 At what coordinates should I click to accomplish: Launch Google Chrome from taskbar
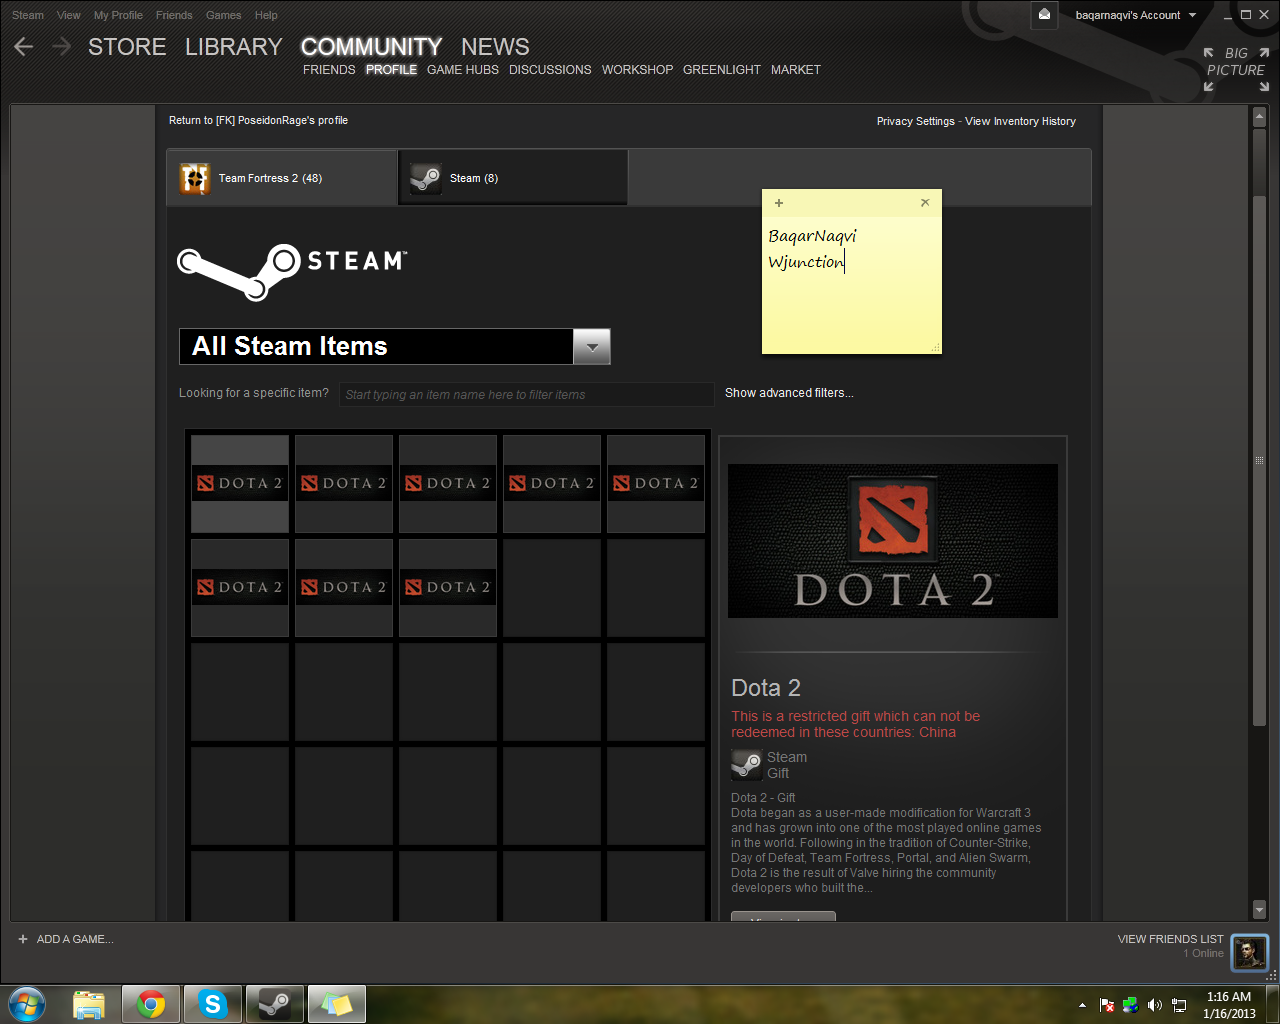pyautogui.click(x=151, y=1004)
